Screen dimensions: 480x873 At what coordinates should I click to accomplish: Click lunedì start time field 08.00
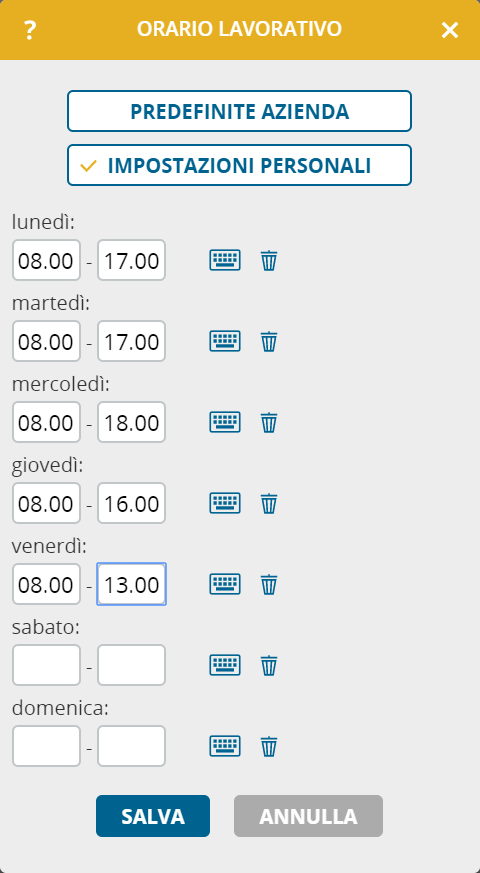(x=46, y=260)
